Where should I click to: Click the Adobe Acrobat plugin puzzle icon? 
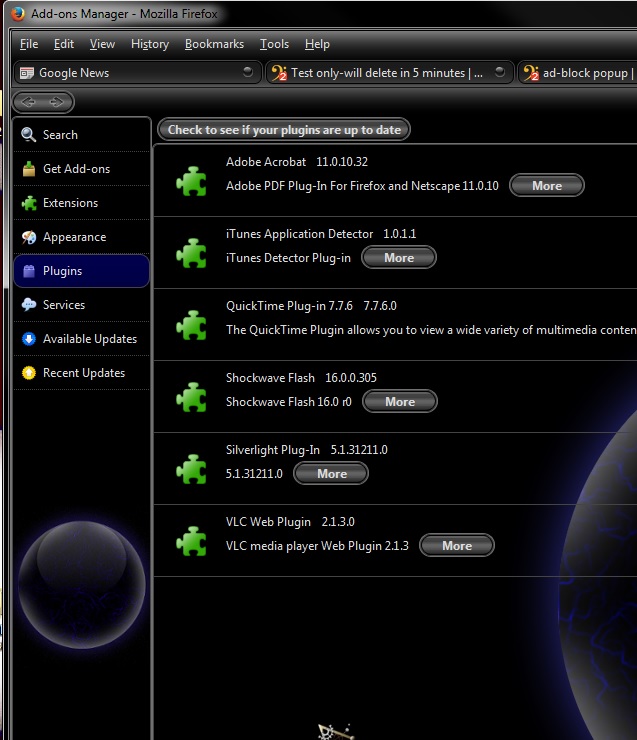click(191, 181)
